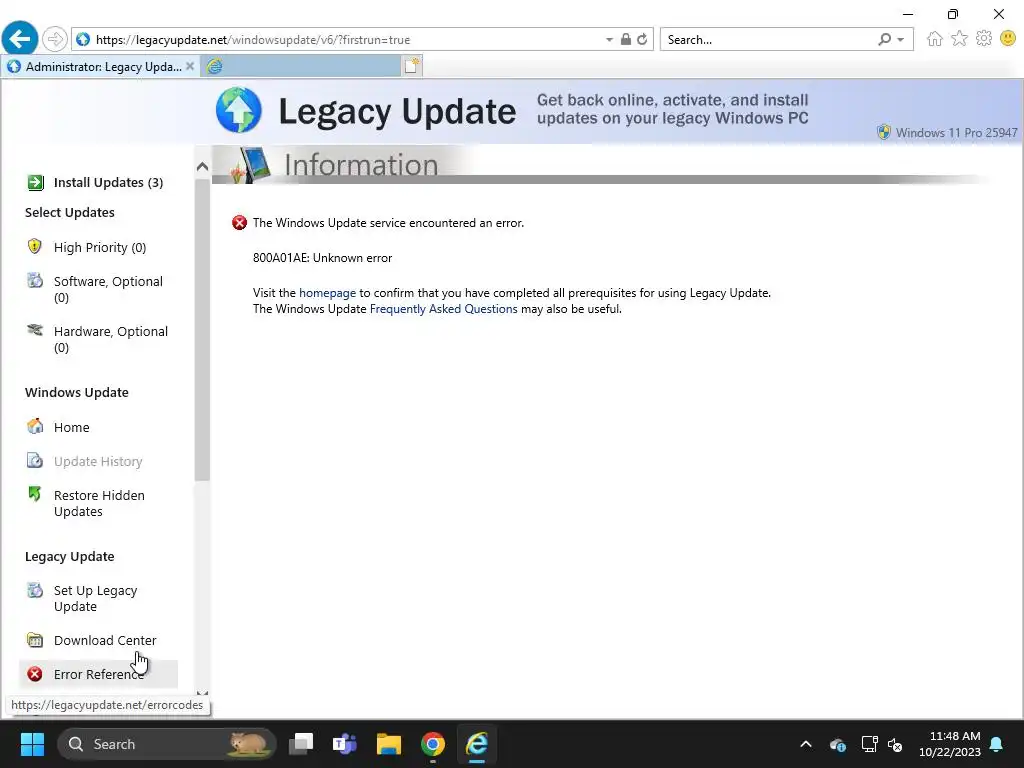Click the red Error Reference icon
Screen dimensions: 1024x768
click(35, 674)
